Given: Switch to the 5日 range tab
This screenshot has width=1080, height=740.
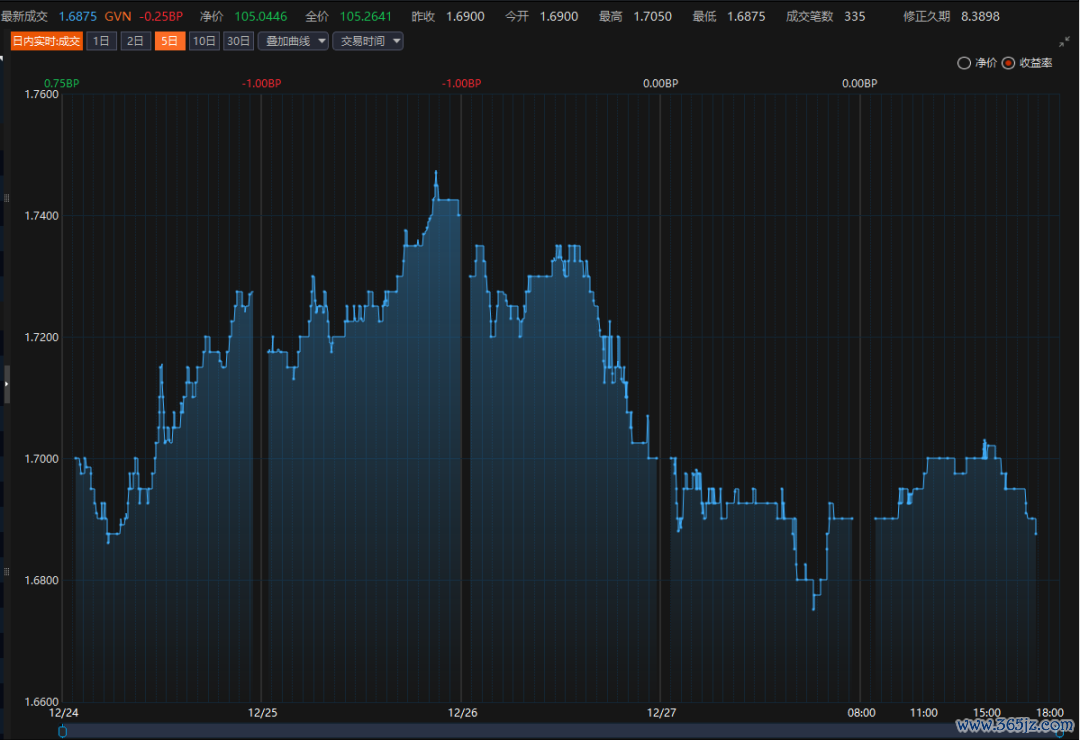Looking at the screenshot, I should coord(169,41).
